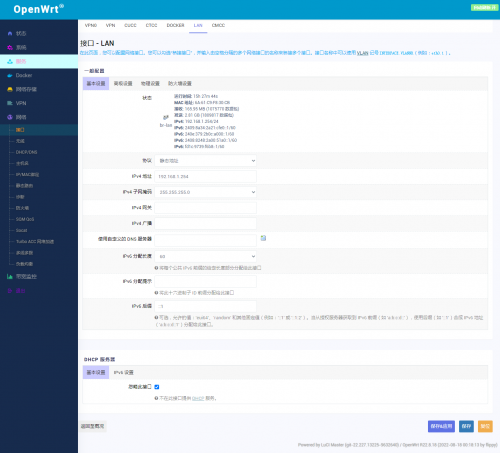Expand the IPv6 assignment length dropdown

tap(206, 256)
